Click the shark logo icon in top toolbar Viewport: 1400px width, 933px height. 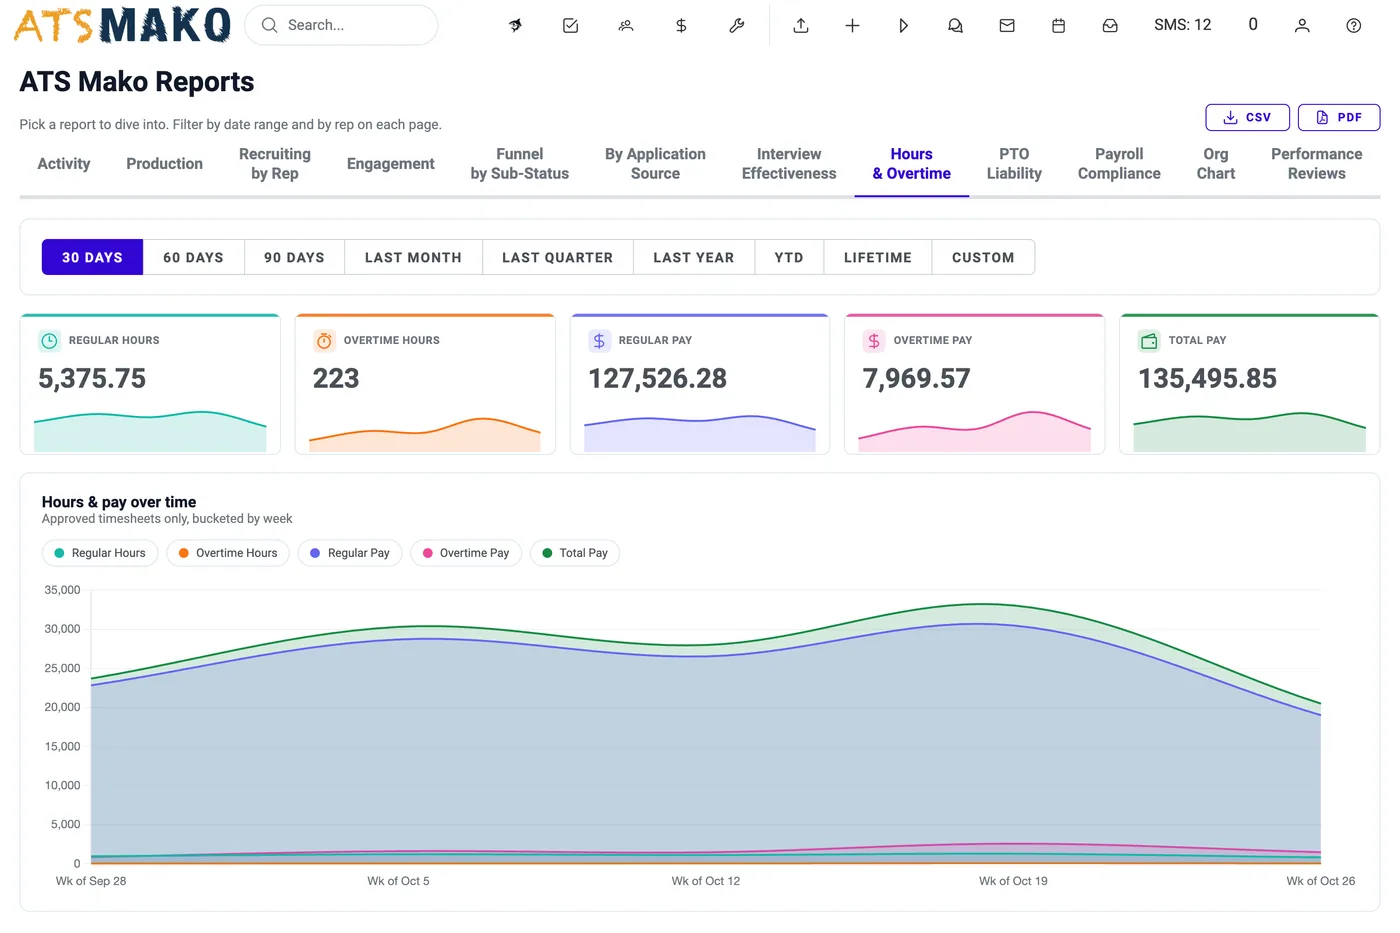coord(516,26)
